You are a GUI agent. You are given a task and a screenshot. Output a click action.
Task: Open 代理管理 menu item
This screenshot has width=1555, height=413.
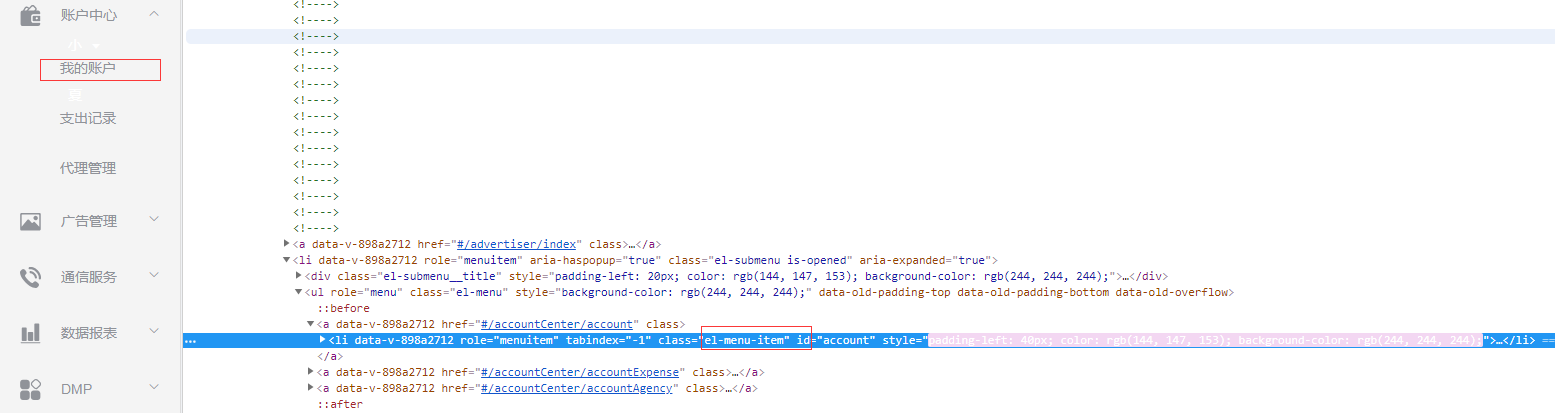coord(88,168)
